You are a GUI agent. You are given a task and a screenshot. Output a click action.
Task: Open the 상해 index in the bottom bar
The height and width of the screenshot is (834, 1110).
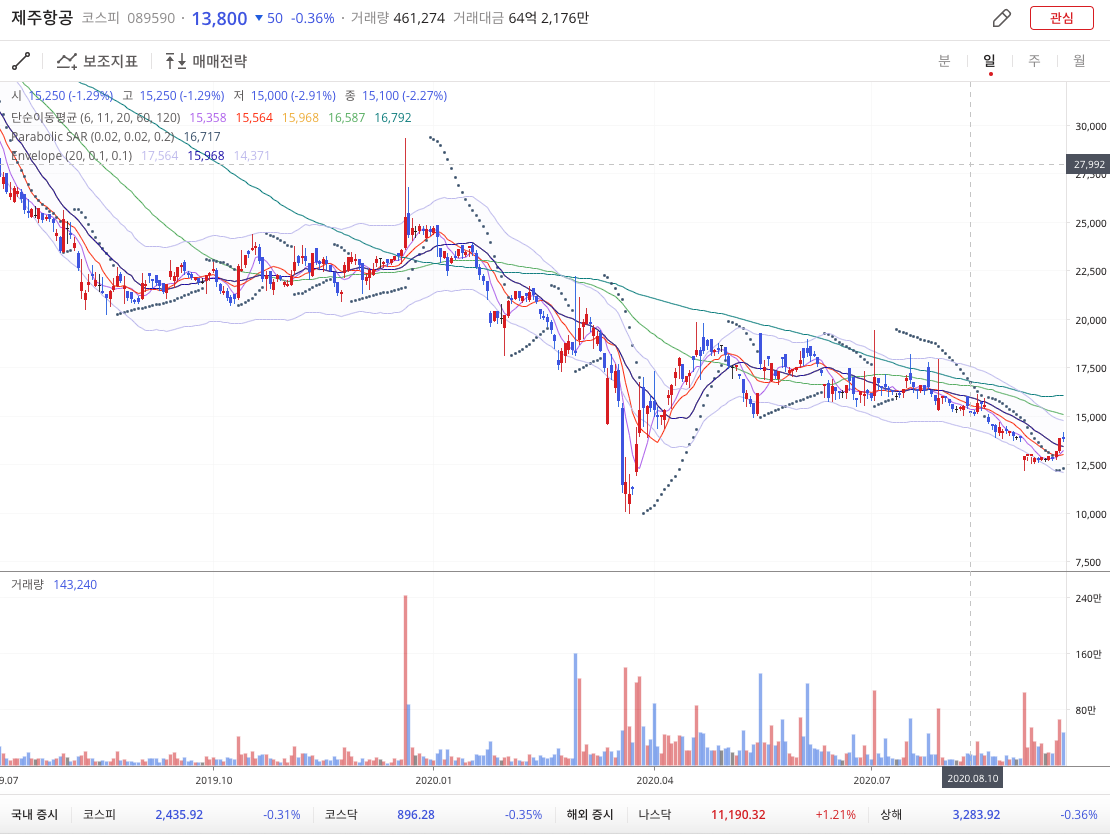tap(892, 814)
